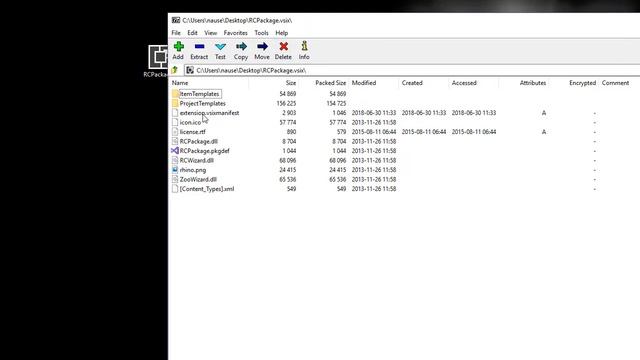Select the RCPackage.dll file name

[x=199, y=141]
